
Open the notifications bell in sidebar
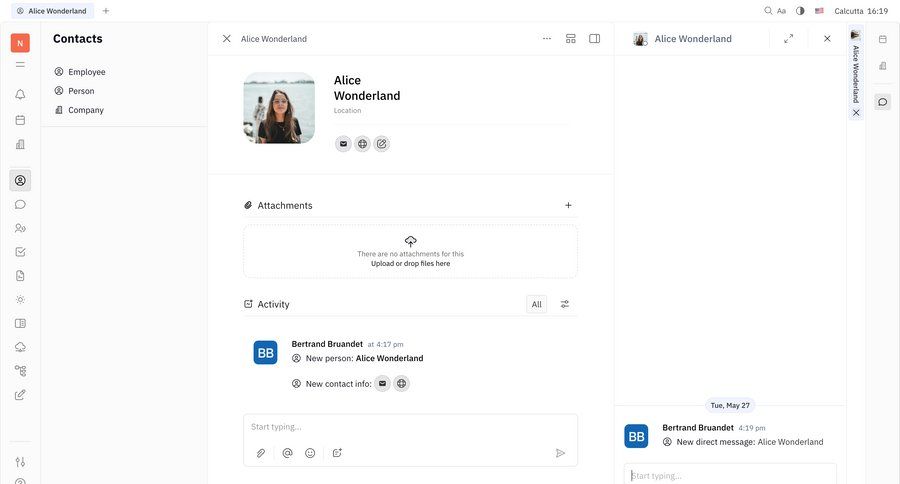(20, 94)
